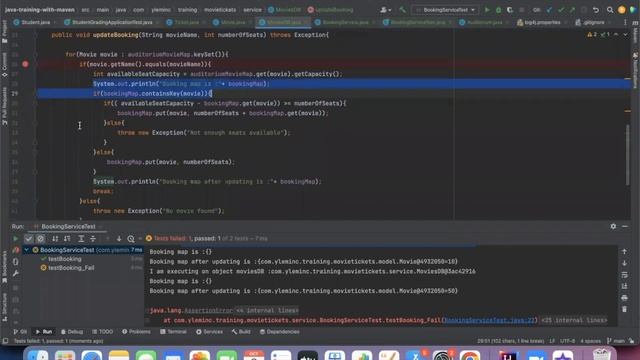Image resolution: width=640 pixels, height=360 pixels.
Task: Select the testBooking_Fail result row
Action: coord(71,268)
